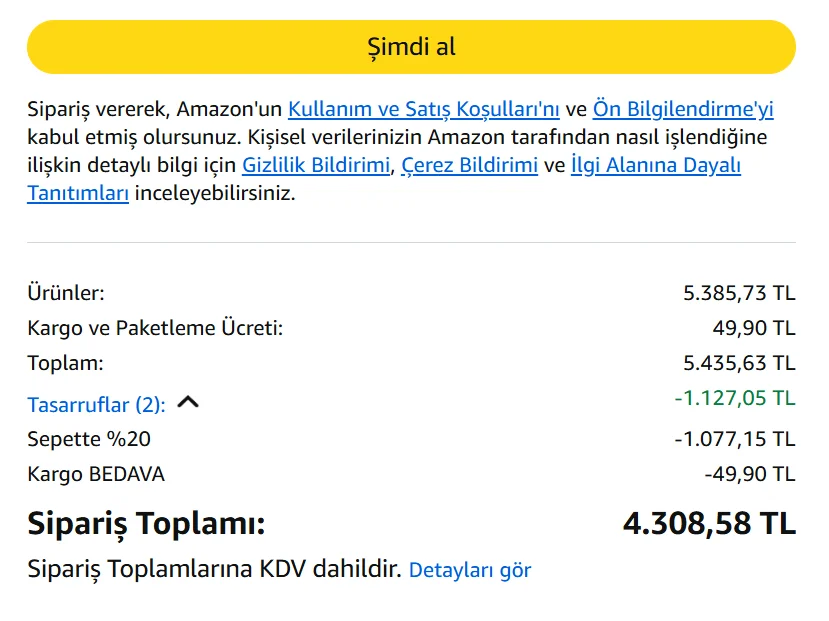This screenshot has width=829, height=621.
Task: Collapse savings with the chevron-up icon
Action: [188, 403]
